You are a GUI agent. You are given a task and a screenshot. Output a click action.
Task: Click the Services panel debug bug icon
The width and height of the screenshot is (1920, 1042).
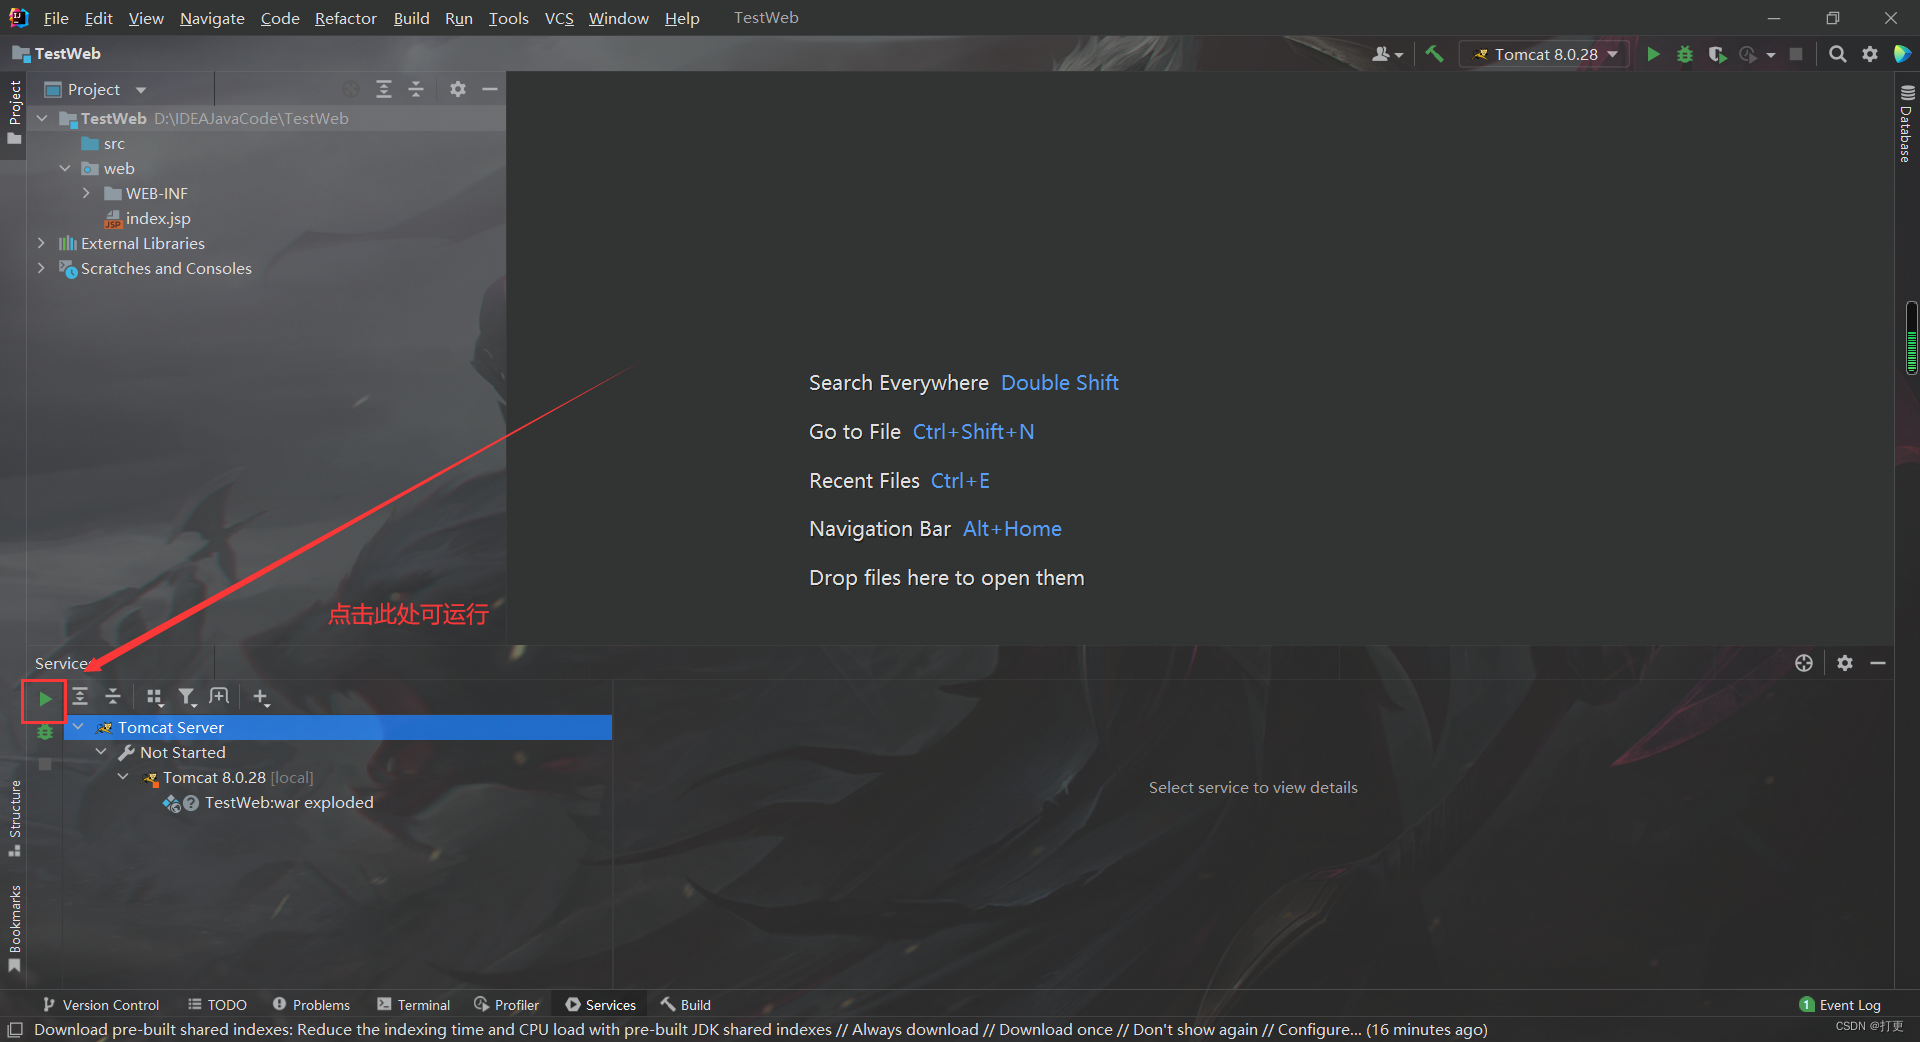tap(45, 732)
